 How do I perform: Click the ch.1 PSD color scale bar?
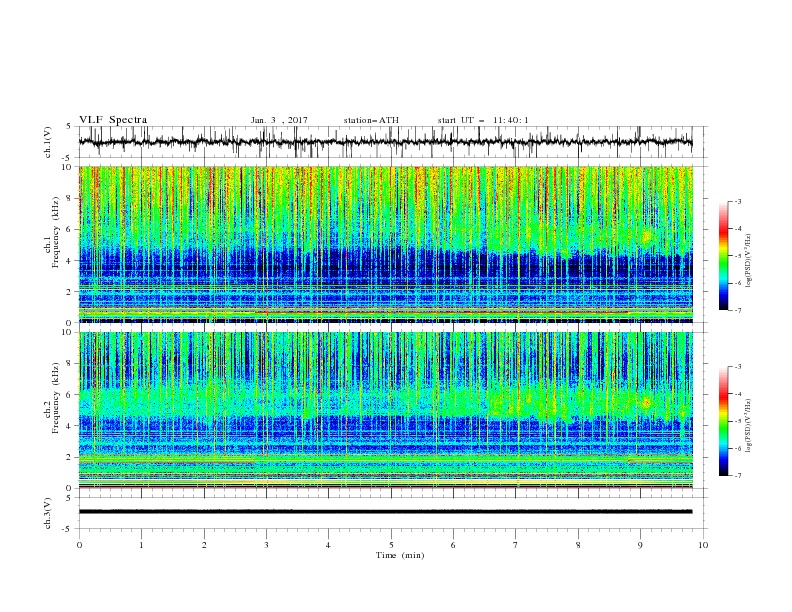[724, 256]
